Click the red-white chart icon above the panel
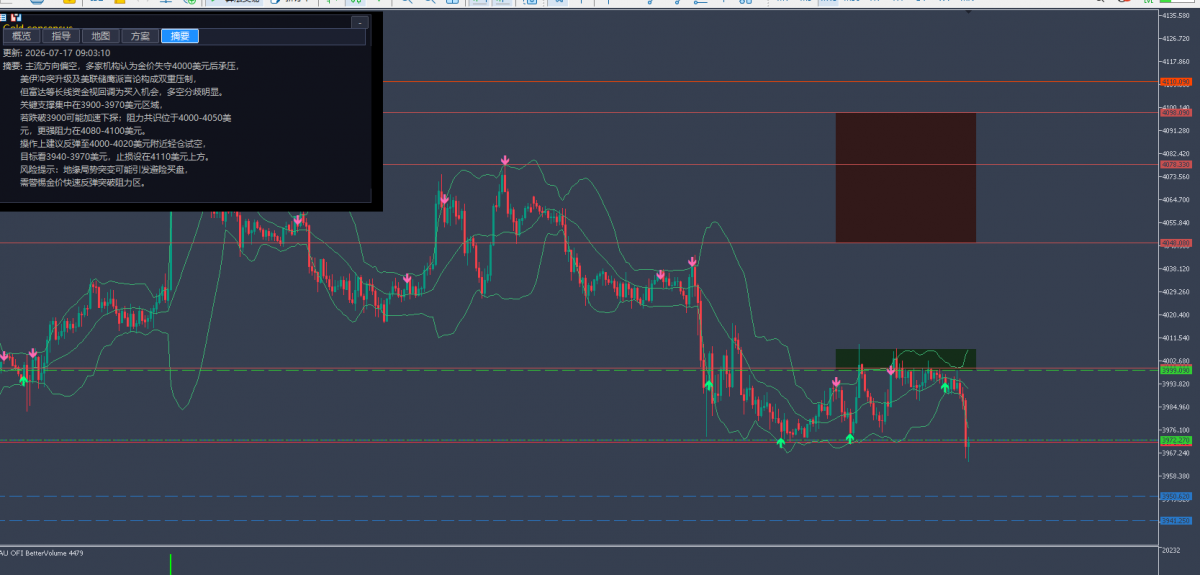Screen dimensions: 1200x575 [x=16, y=17]
